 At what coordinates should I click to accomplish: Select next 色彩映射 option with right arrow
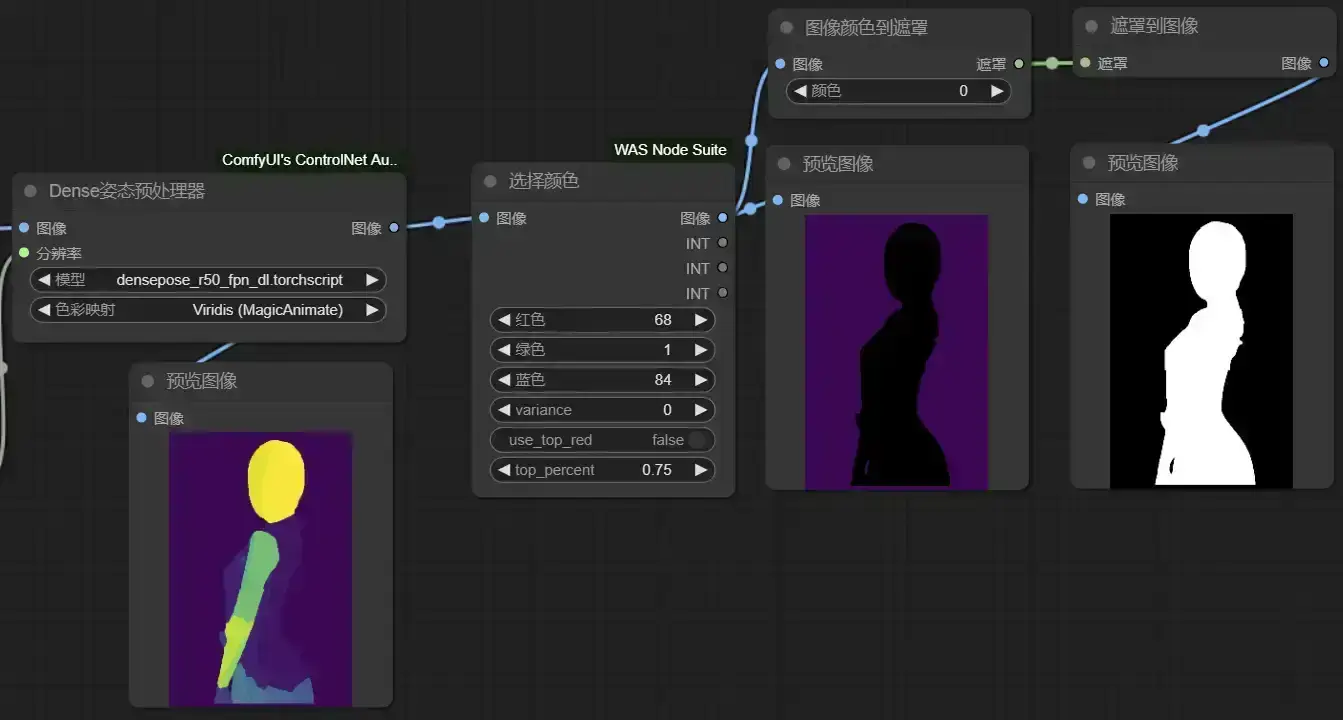point(372,310)
